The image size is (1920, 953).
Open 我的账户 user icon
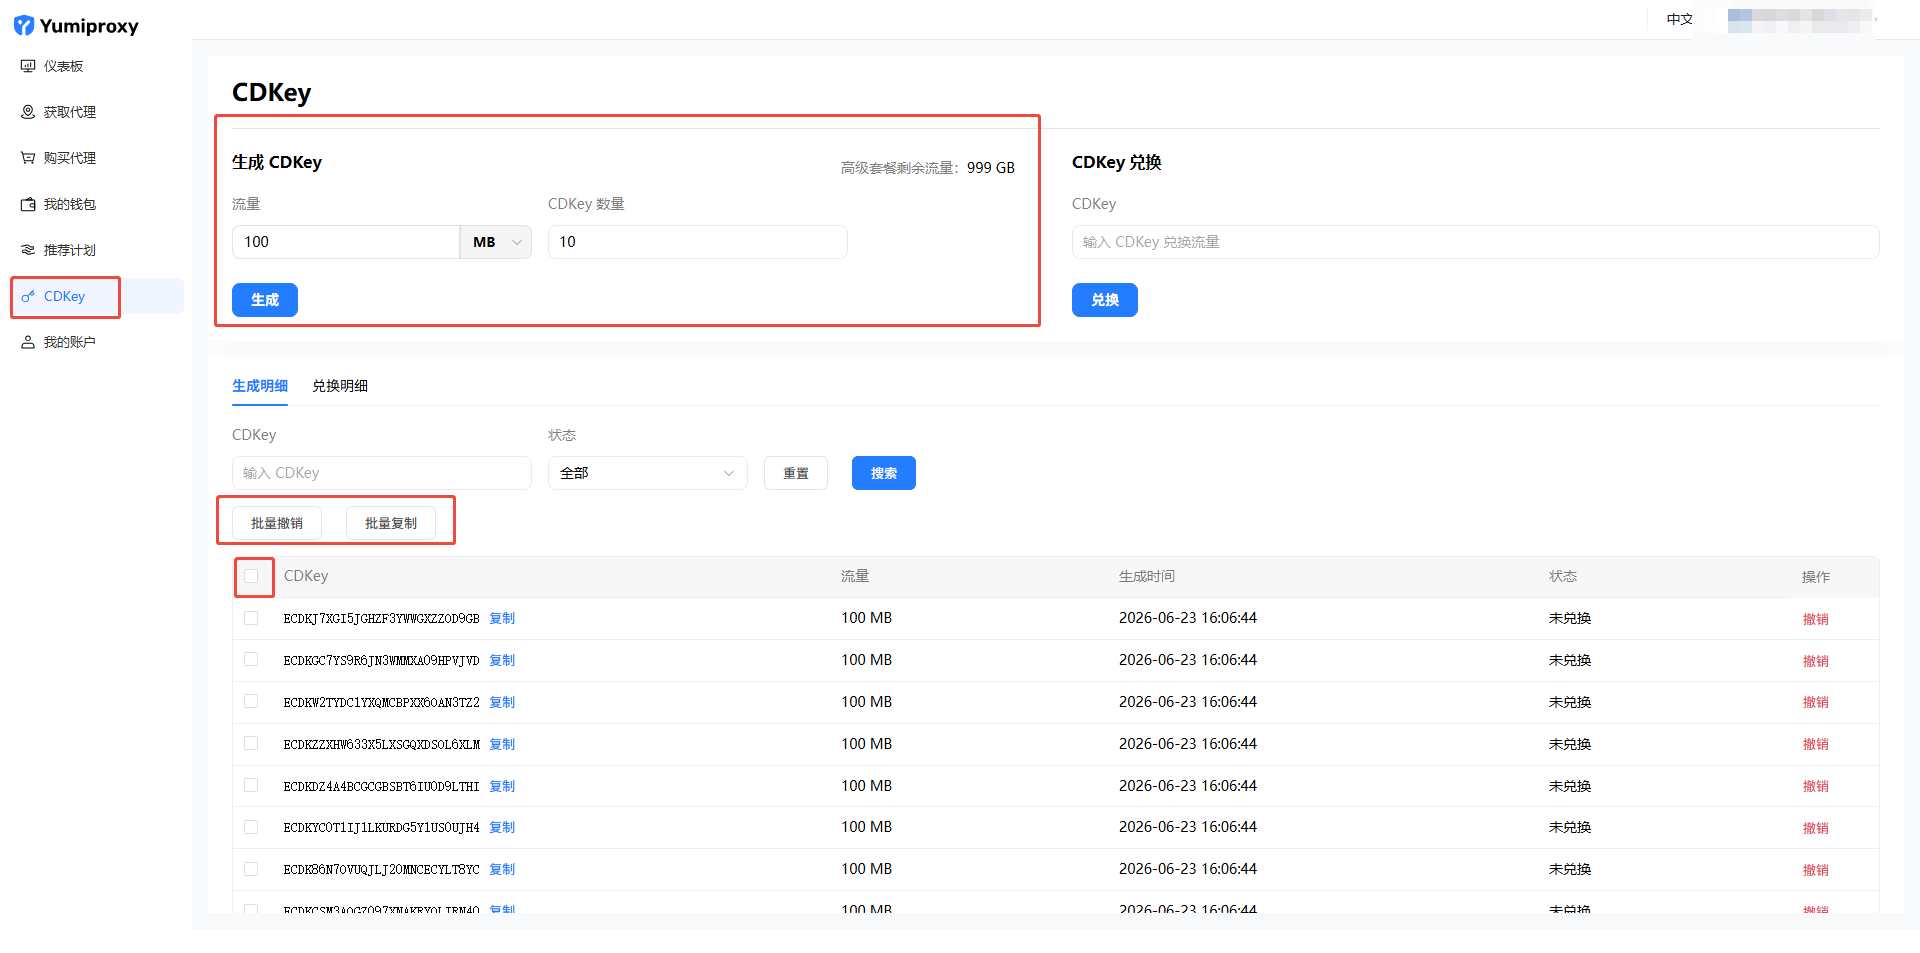(x=28, y=342)
